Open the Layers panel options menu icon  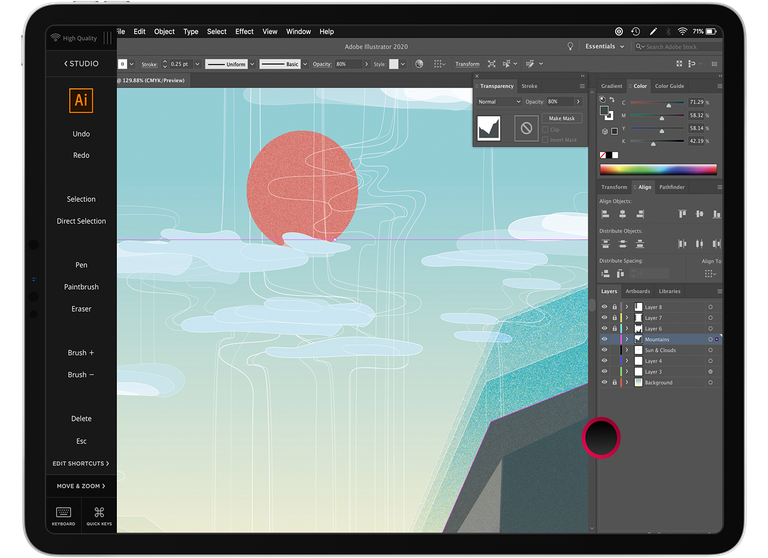tap(719, 291)
